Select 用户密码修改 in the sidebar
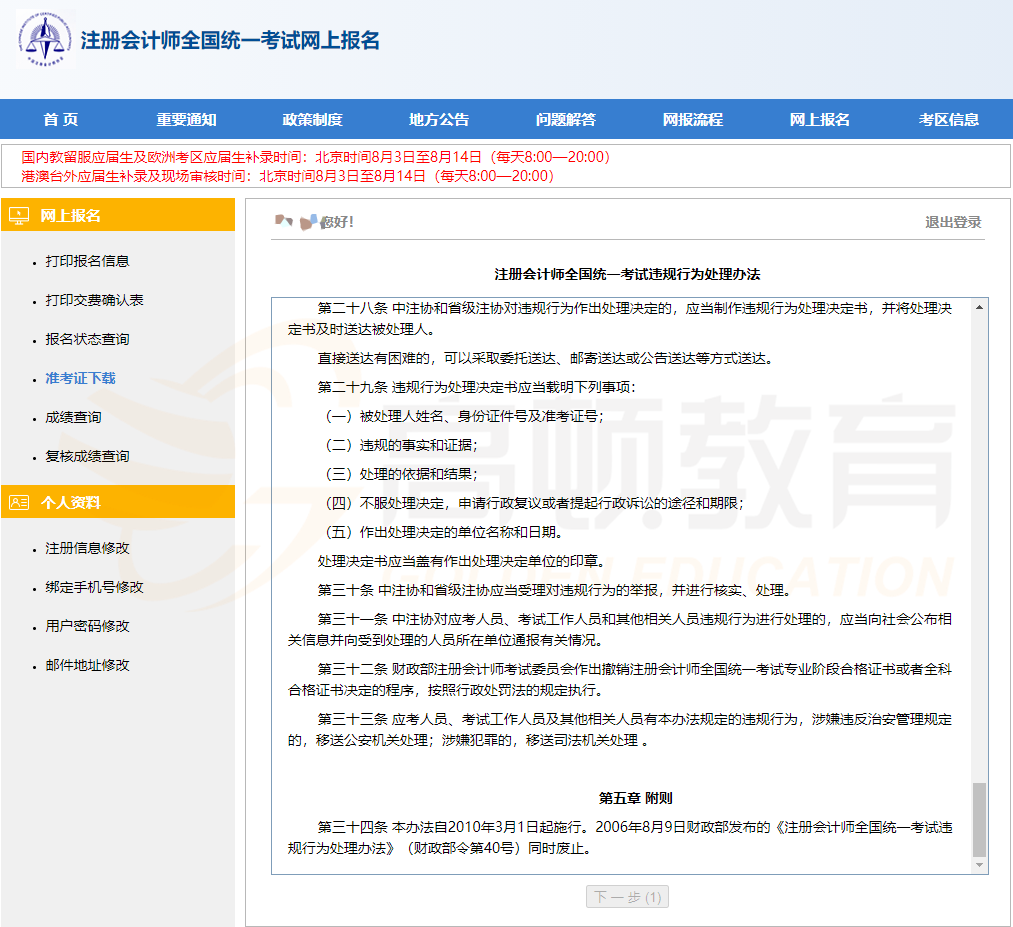This screenshot has height=927, width=1013. tap(87, 626)
